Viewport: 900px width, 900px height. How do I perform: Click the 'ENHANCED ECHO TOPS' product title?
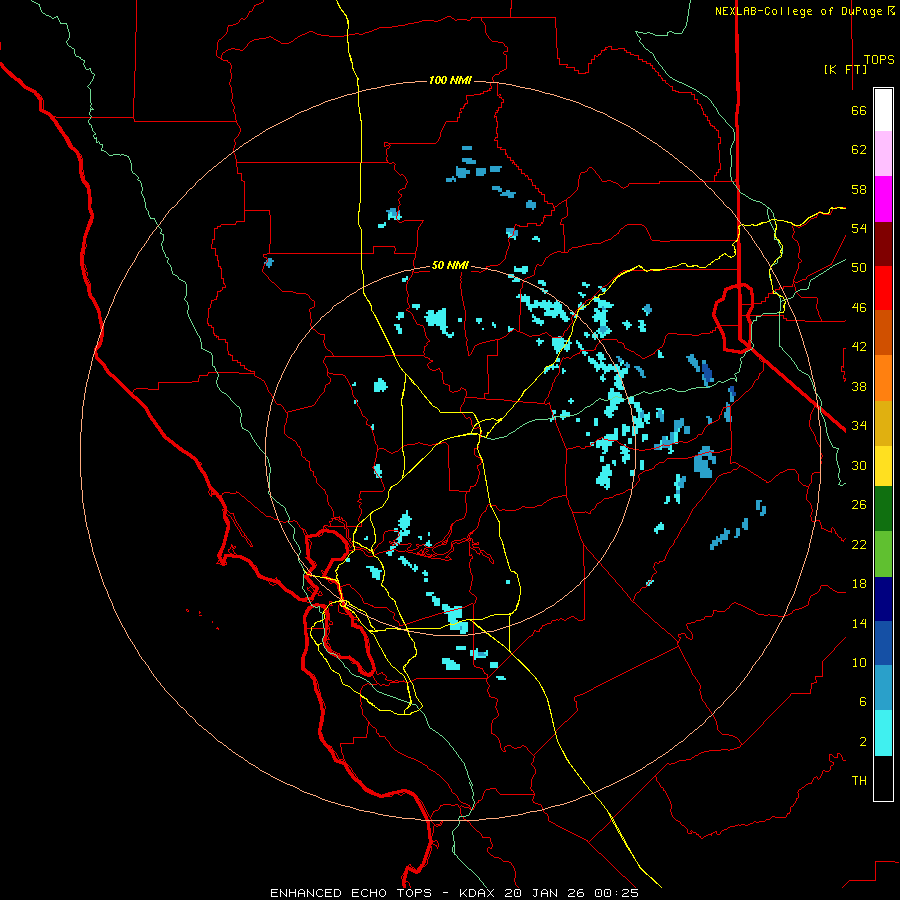pyautogui.click(x=351, y=893)
